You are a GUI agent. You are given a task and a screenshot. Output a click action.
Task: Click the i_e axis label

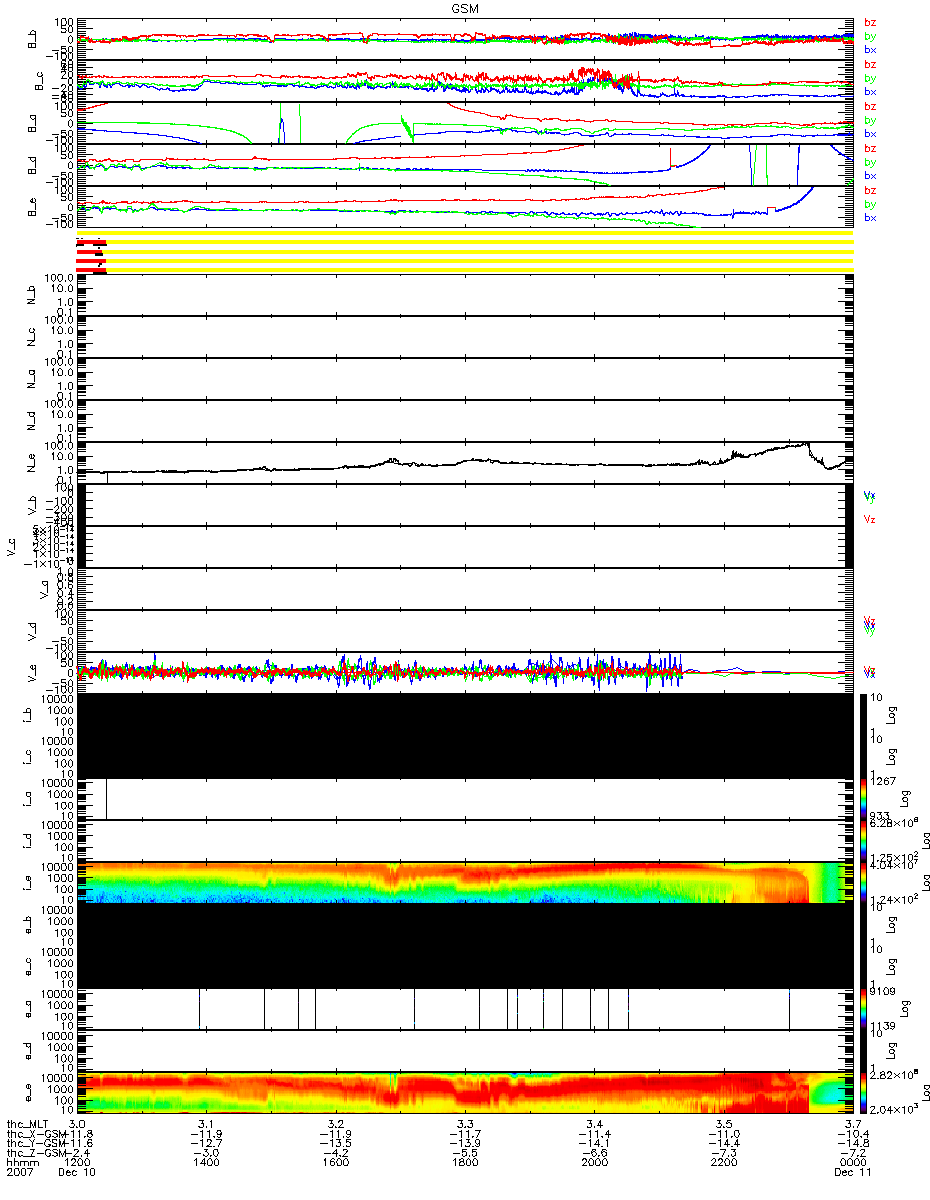29,883
